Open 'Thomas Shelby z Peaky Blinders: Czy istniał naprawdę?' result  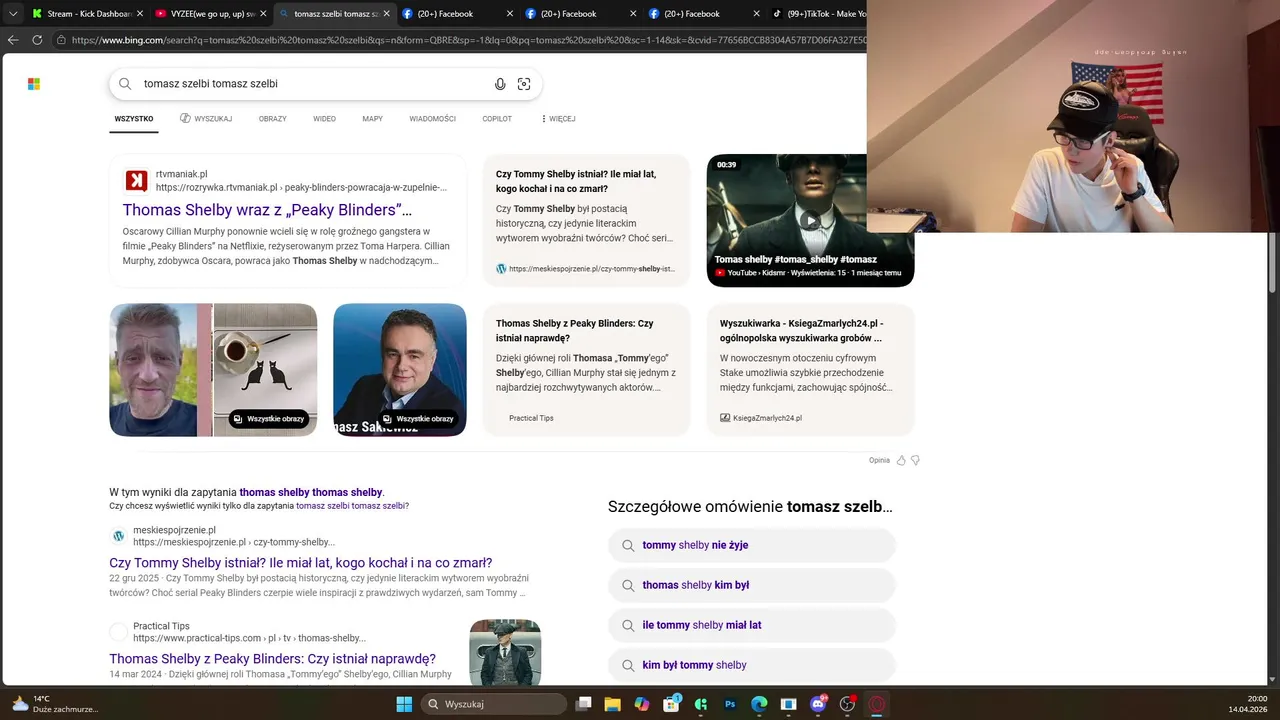(272, 659)
